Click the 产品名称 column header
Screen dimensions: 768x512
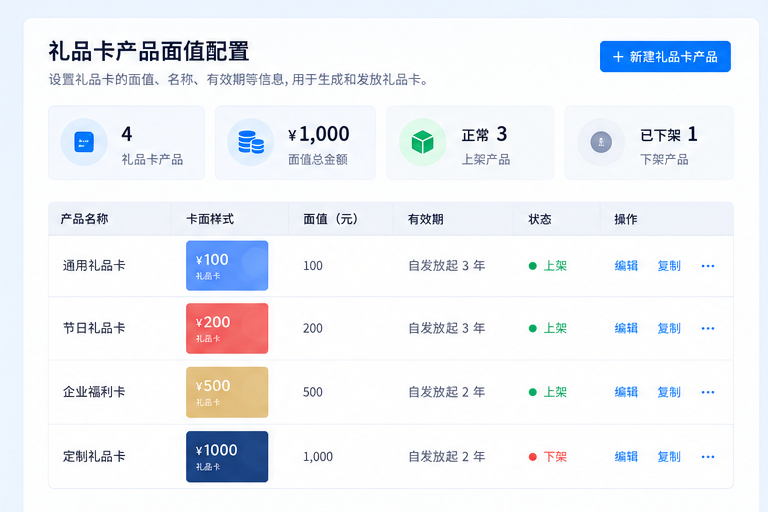pyautogui.click(x=84, y=219)
